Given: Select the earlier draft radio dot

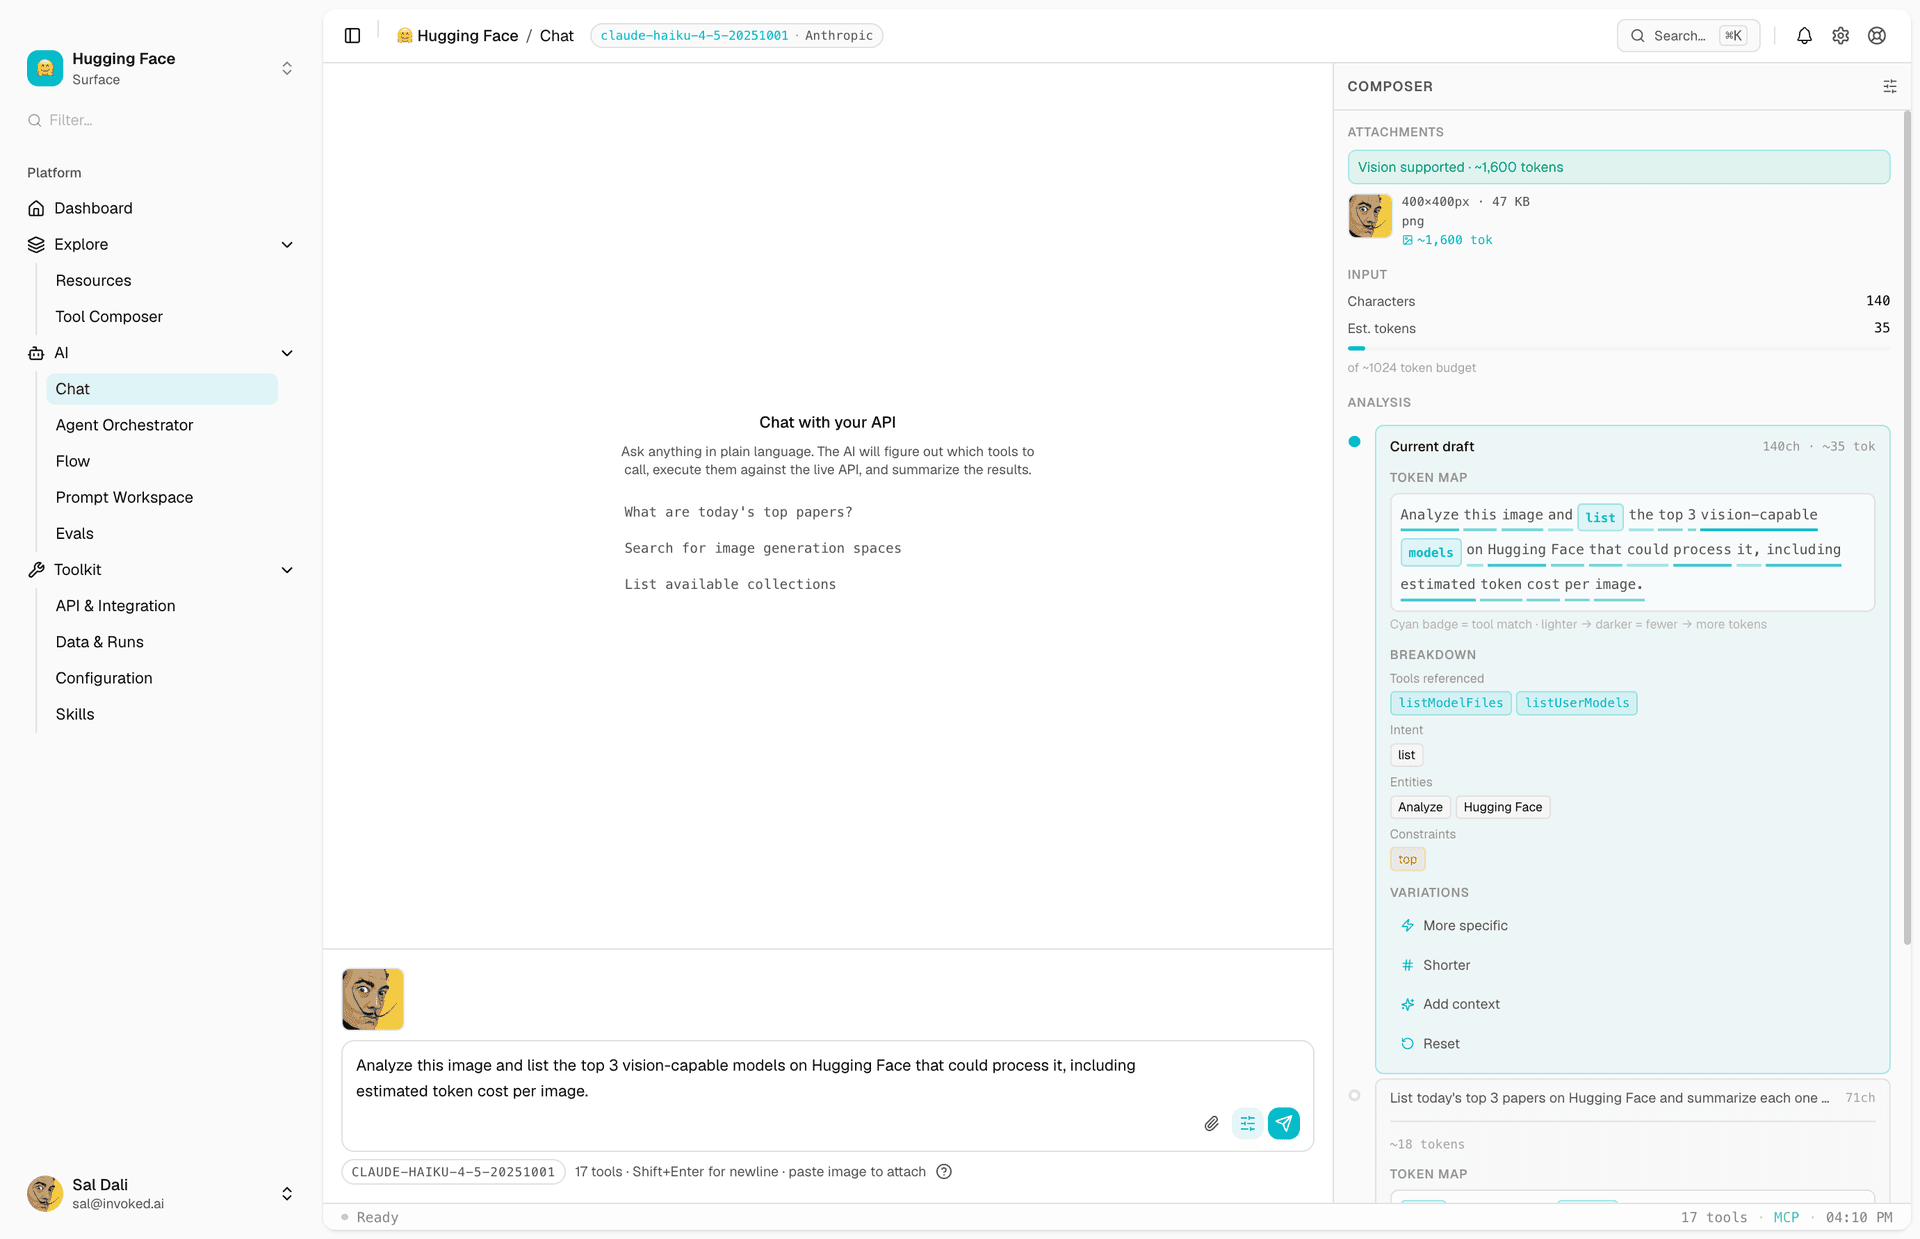Looking at the screenshot, I should click(1354, 1096).
